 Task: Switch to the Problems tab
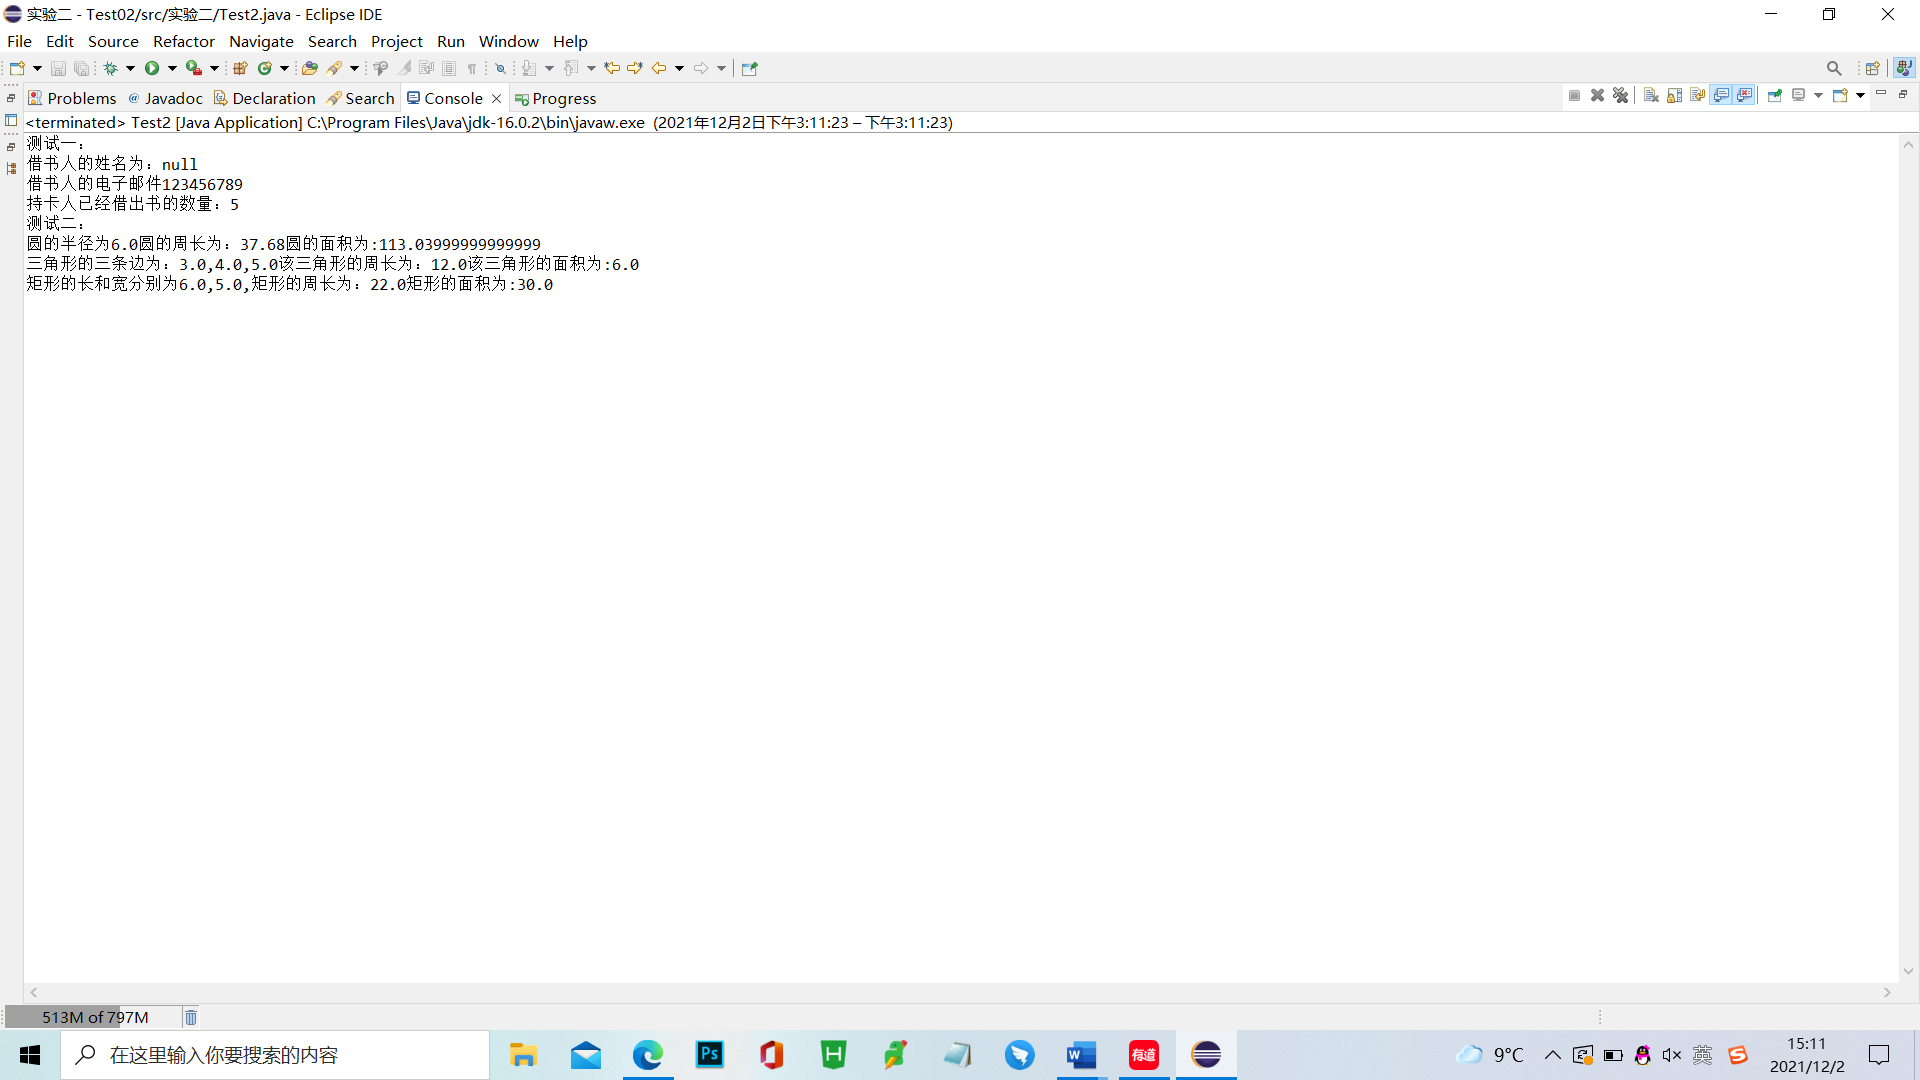coord(72,98)
